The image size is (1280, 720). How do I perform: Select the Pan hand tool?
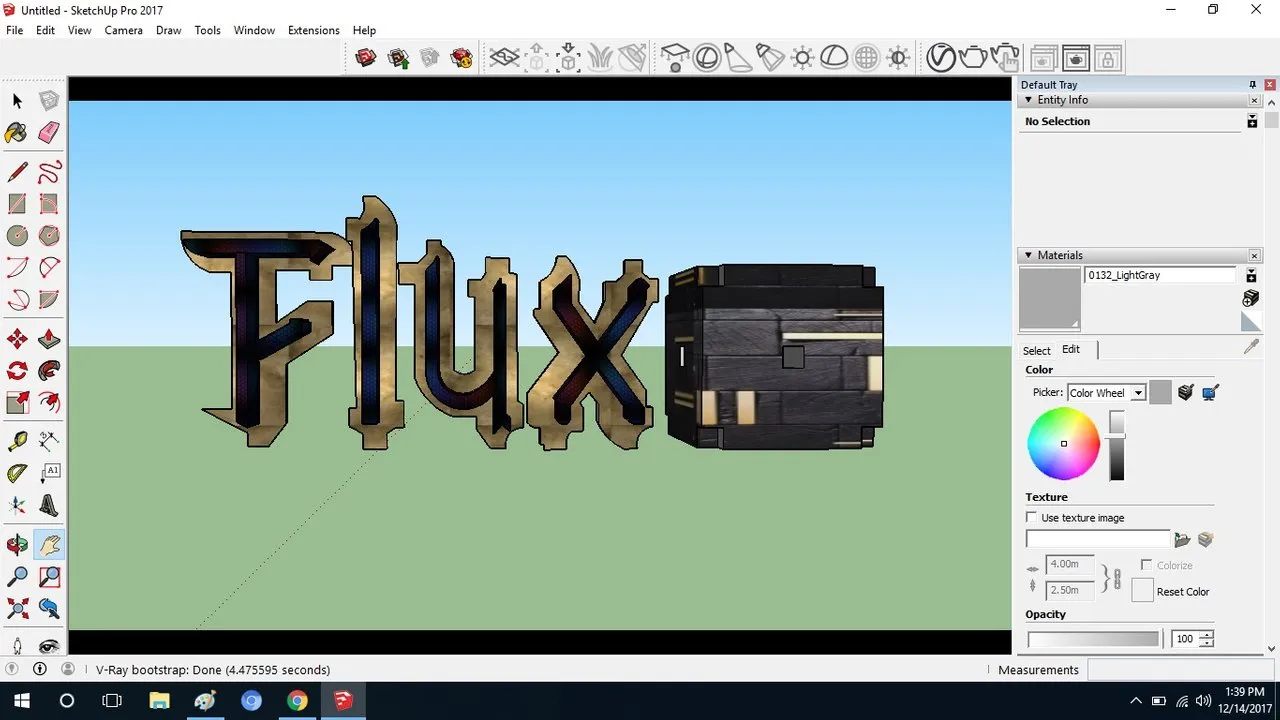point(49,545)
